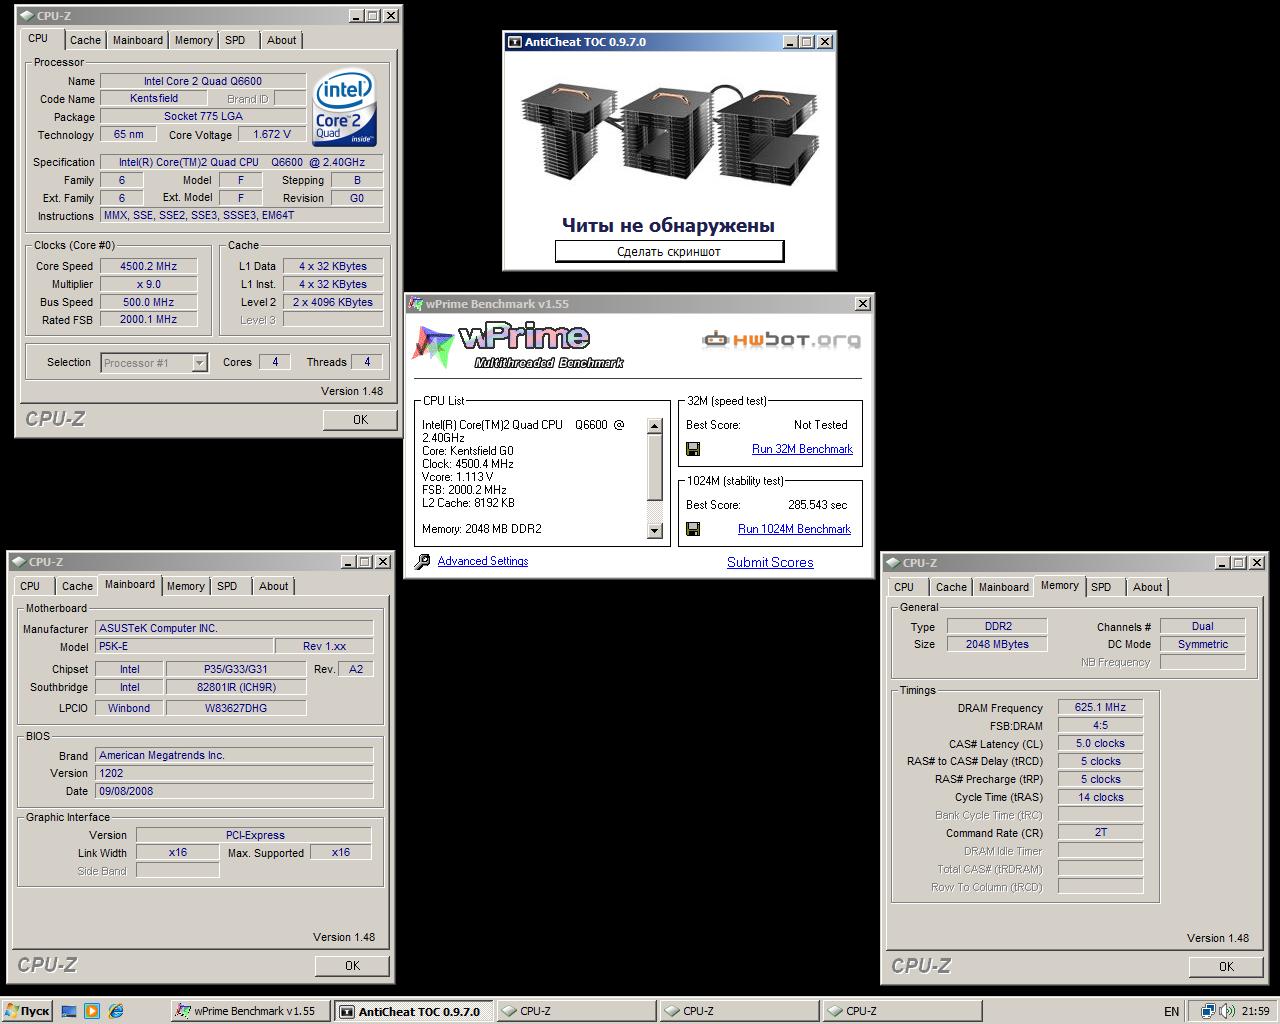The height and width of the screenshot is (1024, 1280).
Task: Open Mainboard tab in Memory CPU-Z window
Action: tap(1003, 587)
